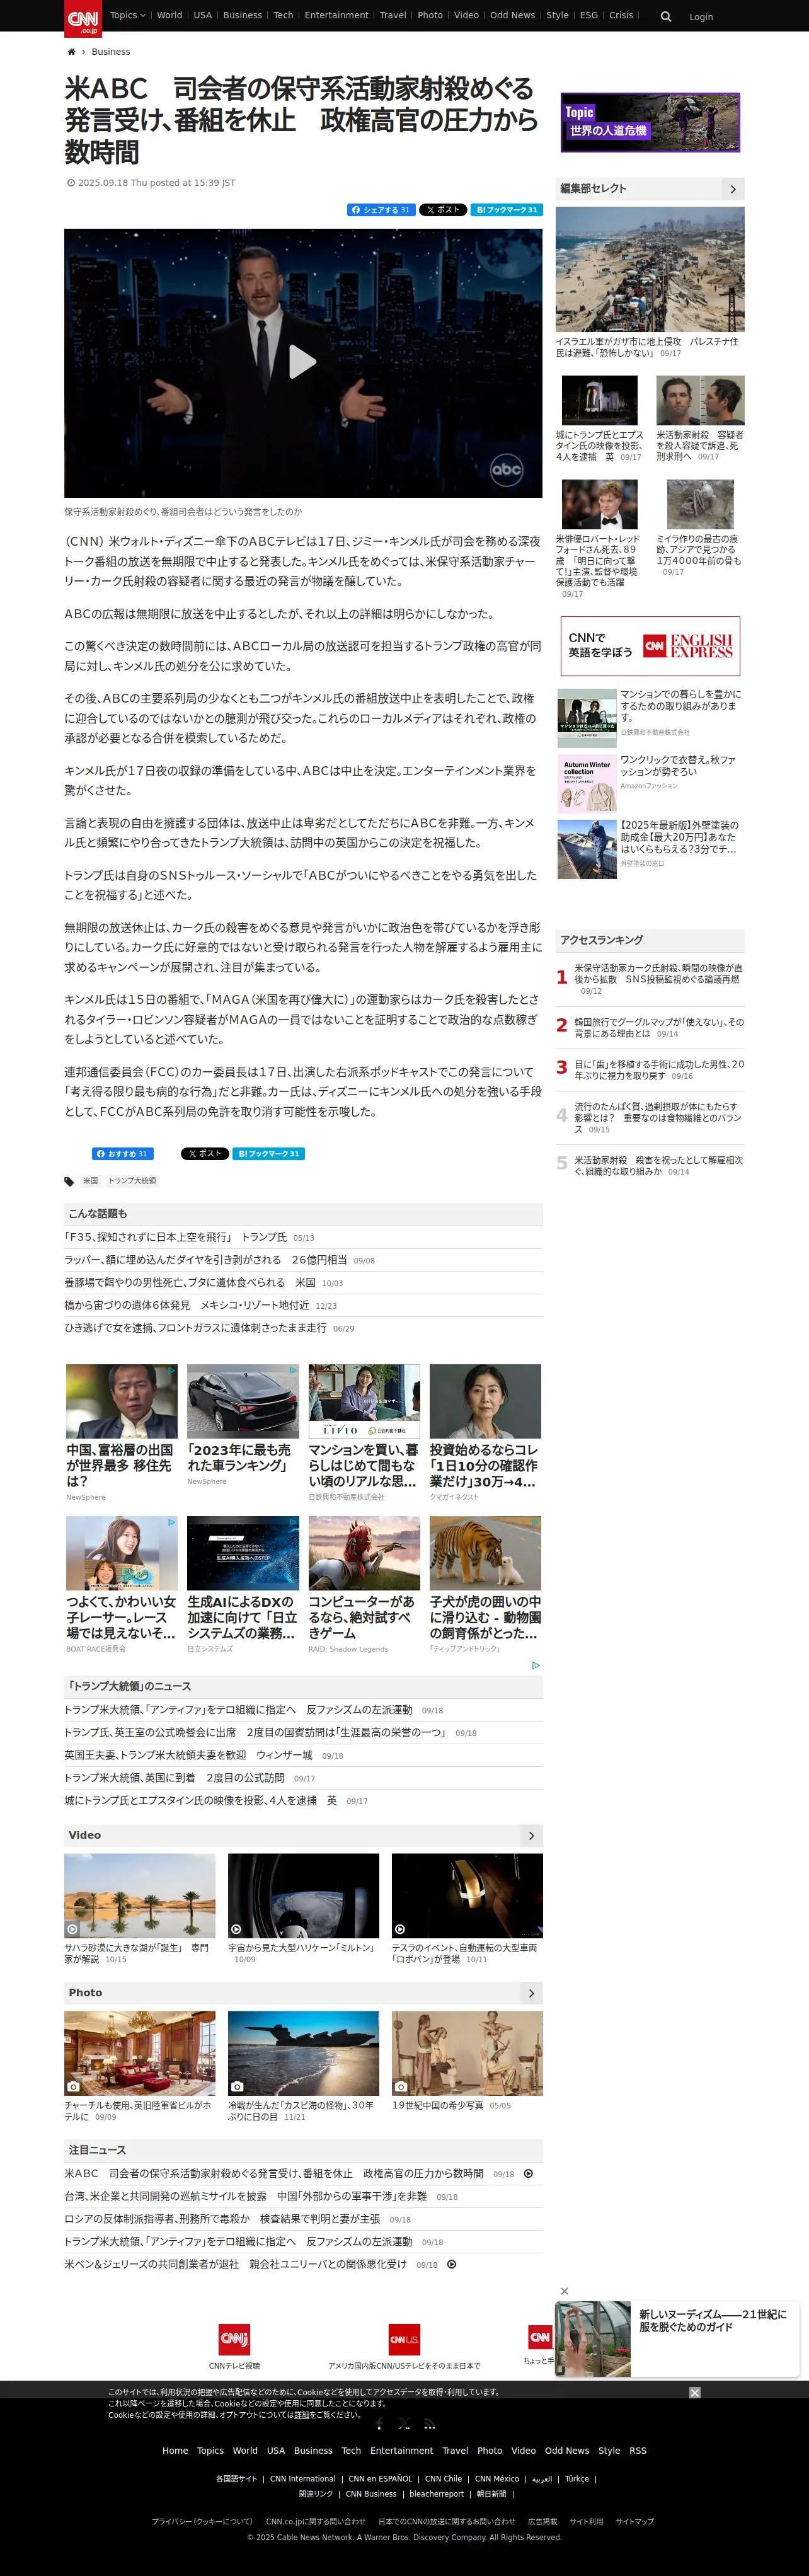Click the tag icon beside 米国 tag
Image resolution: width=809 pixels, height=2576 pixels.
[69, 1181]
